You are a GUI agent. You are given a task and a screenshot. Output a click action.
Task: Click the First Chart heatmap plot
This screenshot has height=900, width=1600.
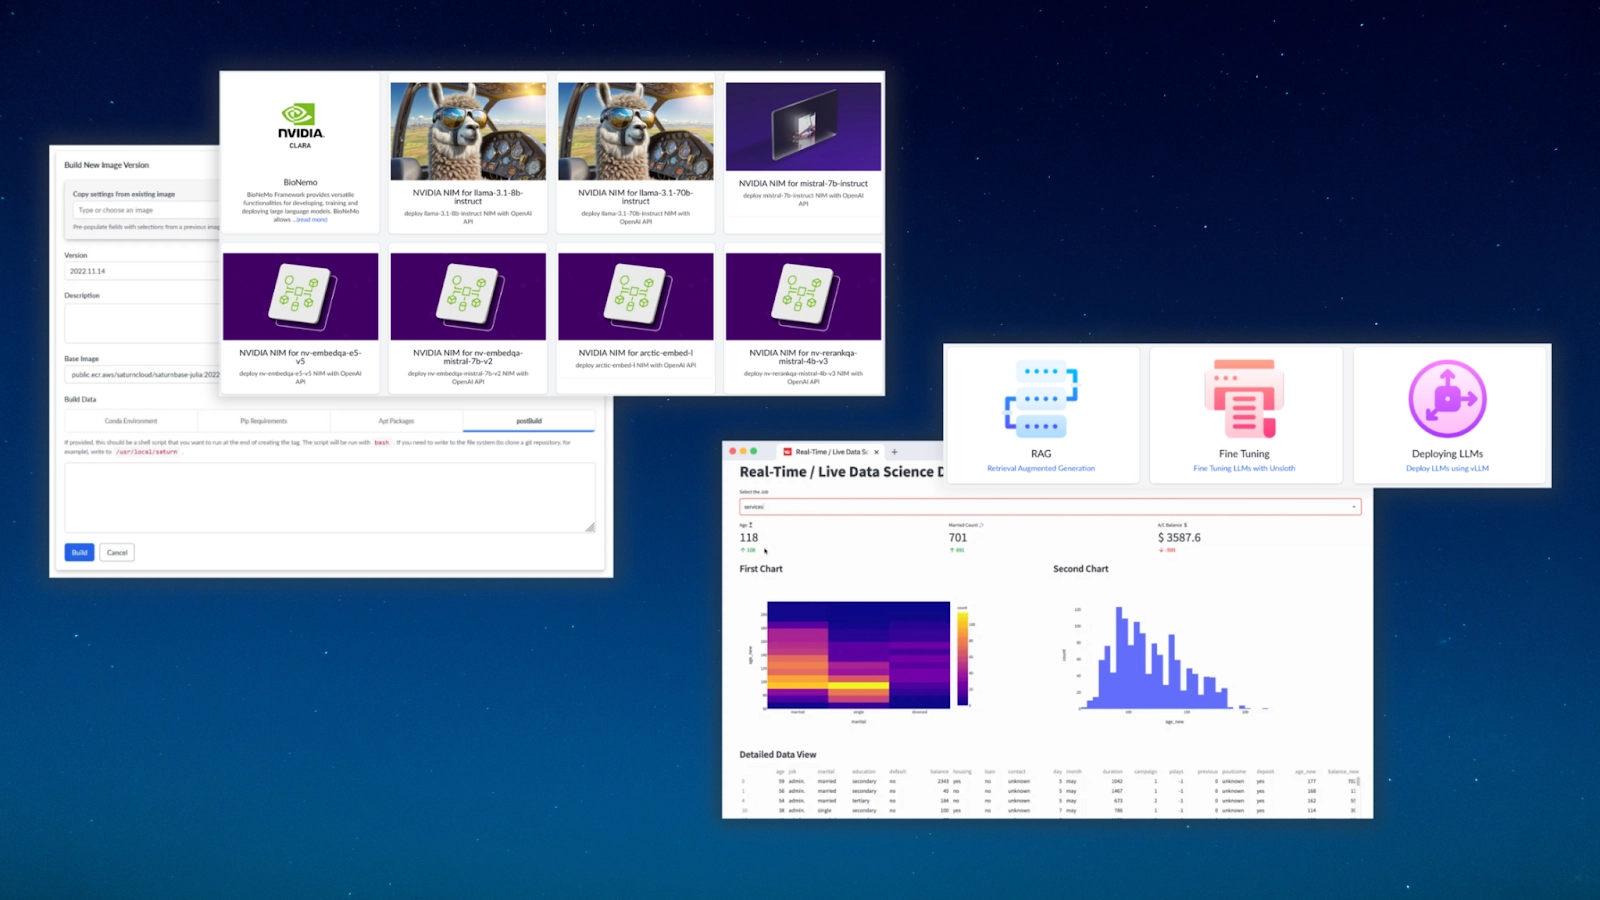coord(858,655)
